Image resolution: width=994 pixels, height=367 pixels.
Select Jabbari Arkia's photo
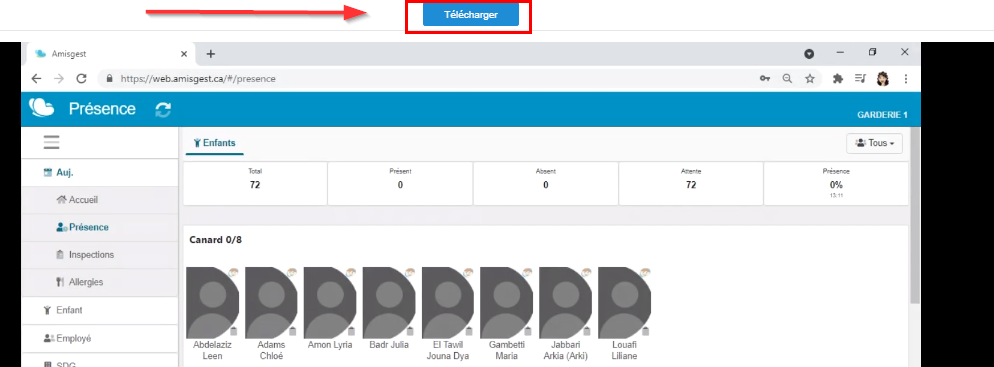pos(565,302)
